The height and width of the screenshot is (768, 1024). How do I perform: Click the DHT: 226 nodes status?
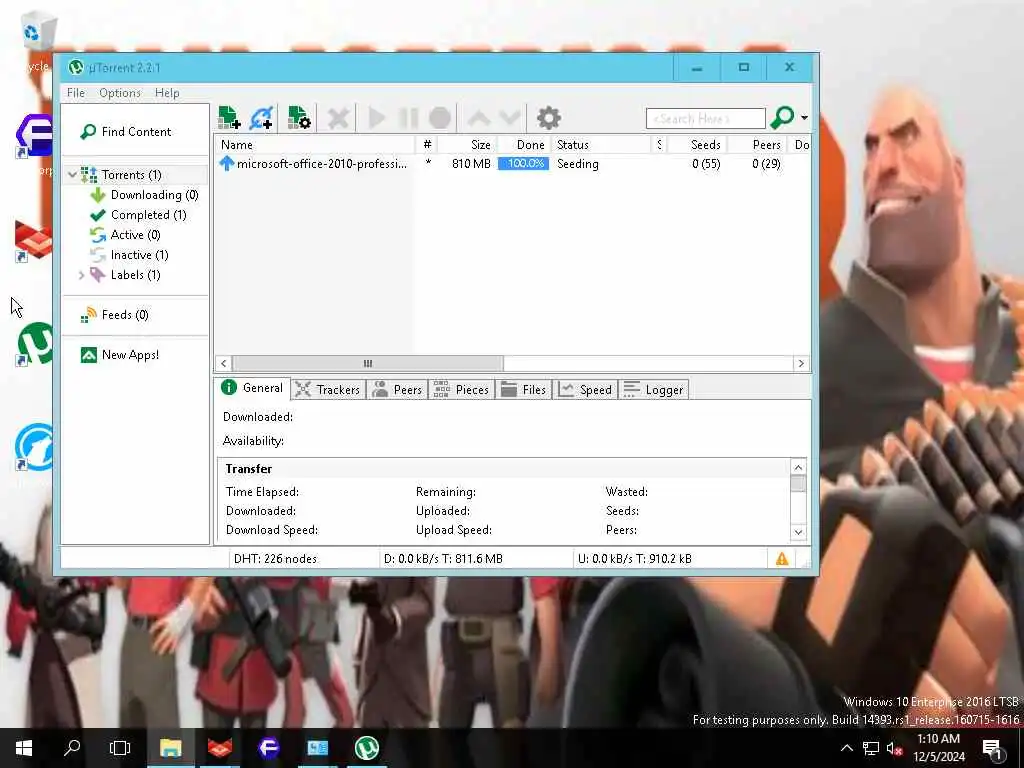(275, 559)
